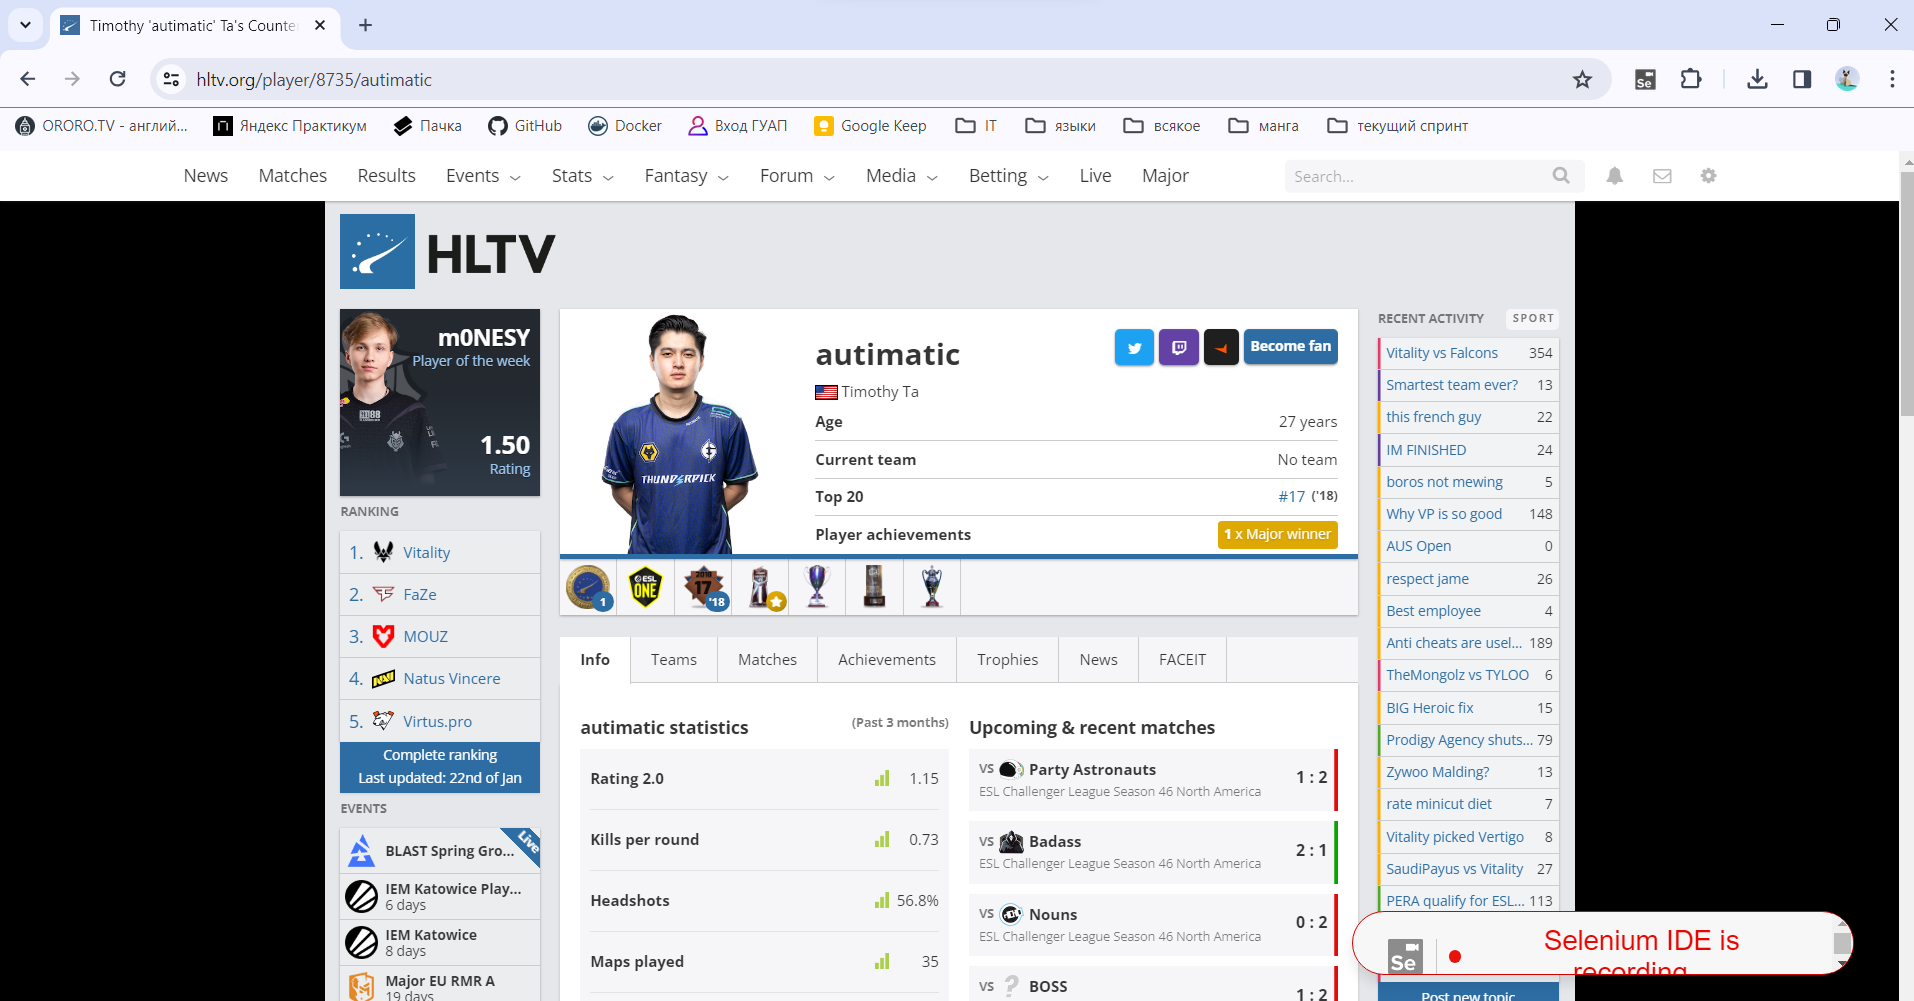Open Vitality vs Falcons forum thread

pos(1468,353)
